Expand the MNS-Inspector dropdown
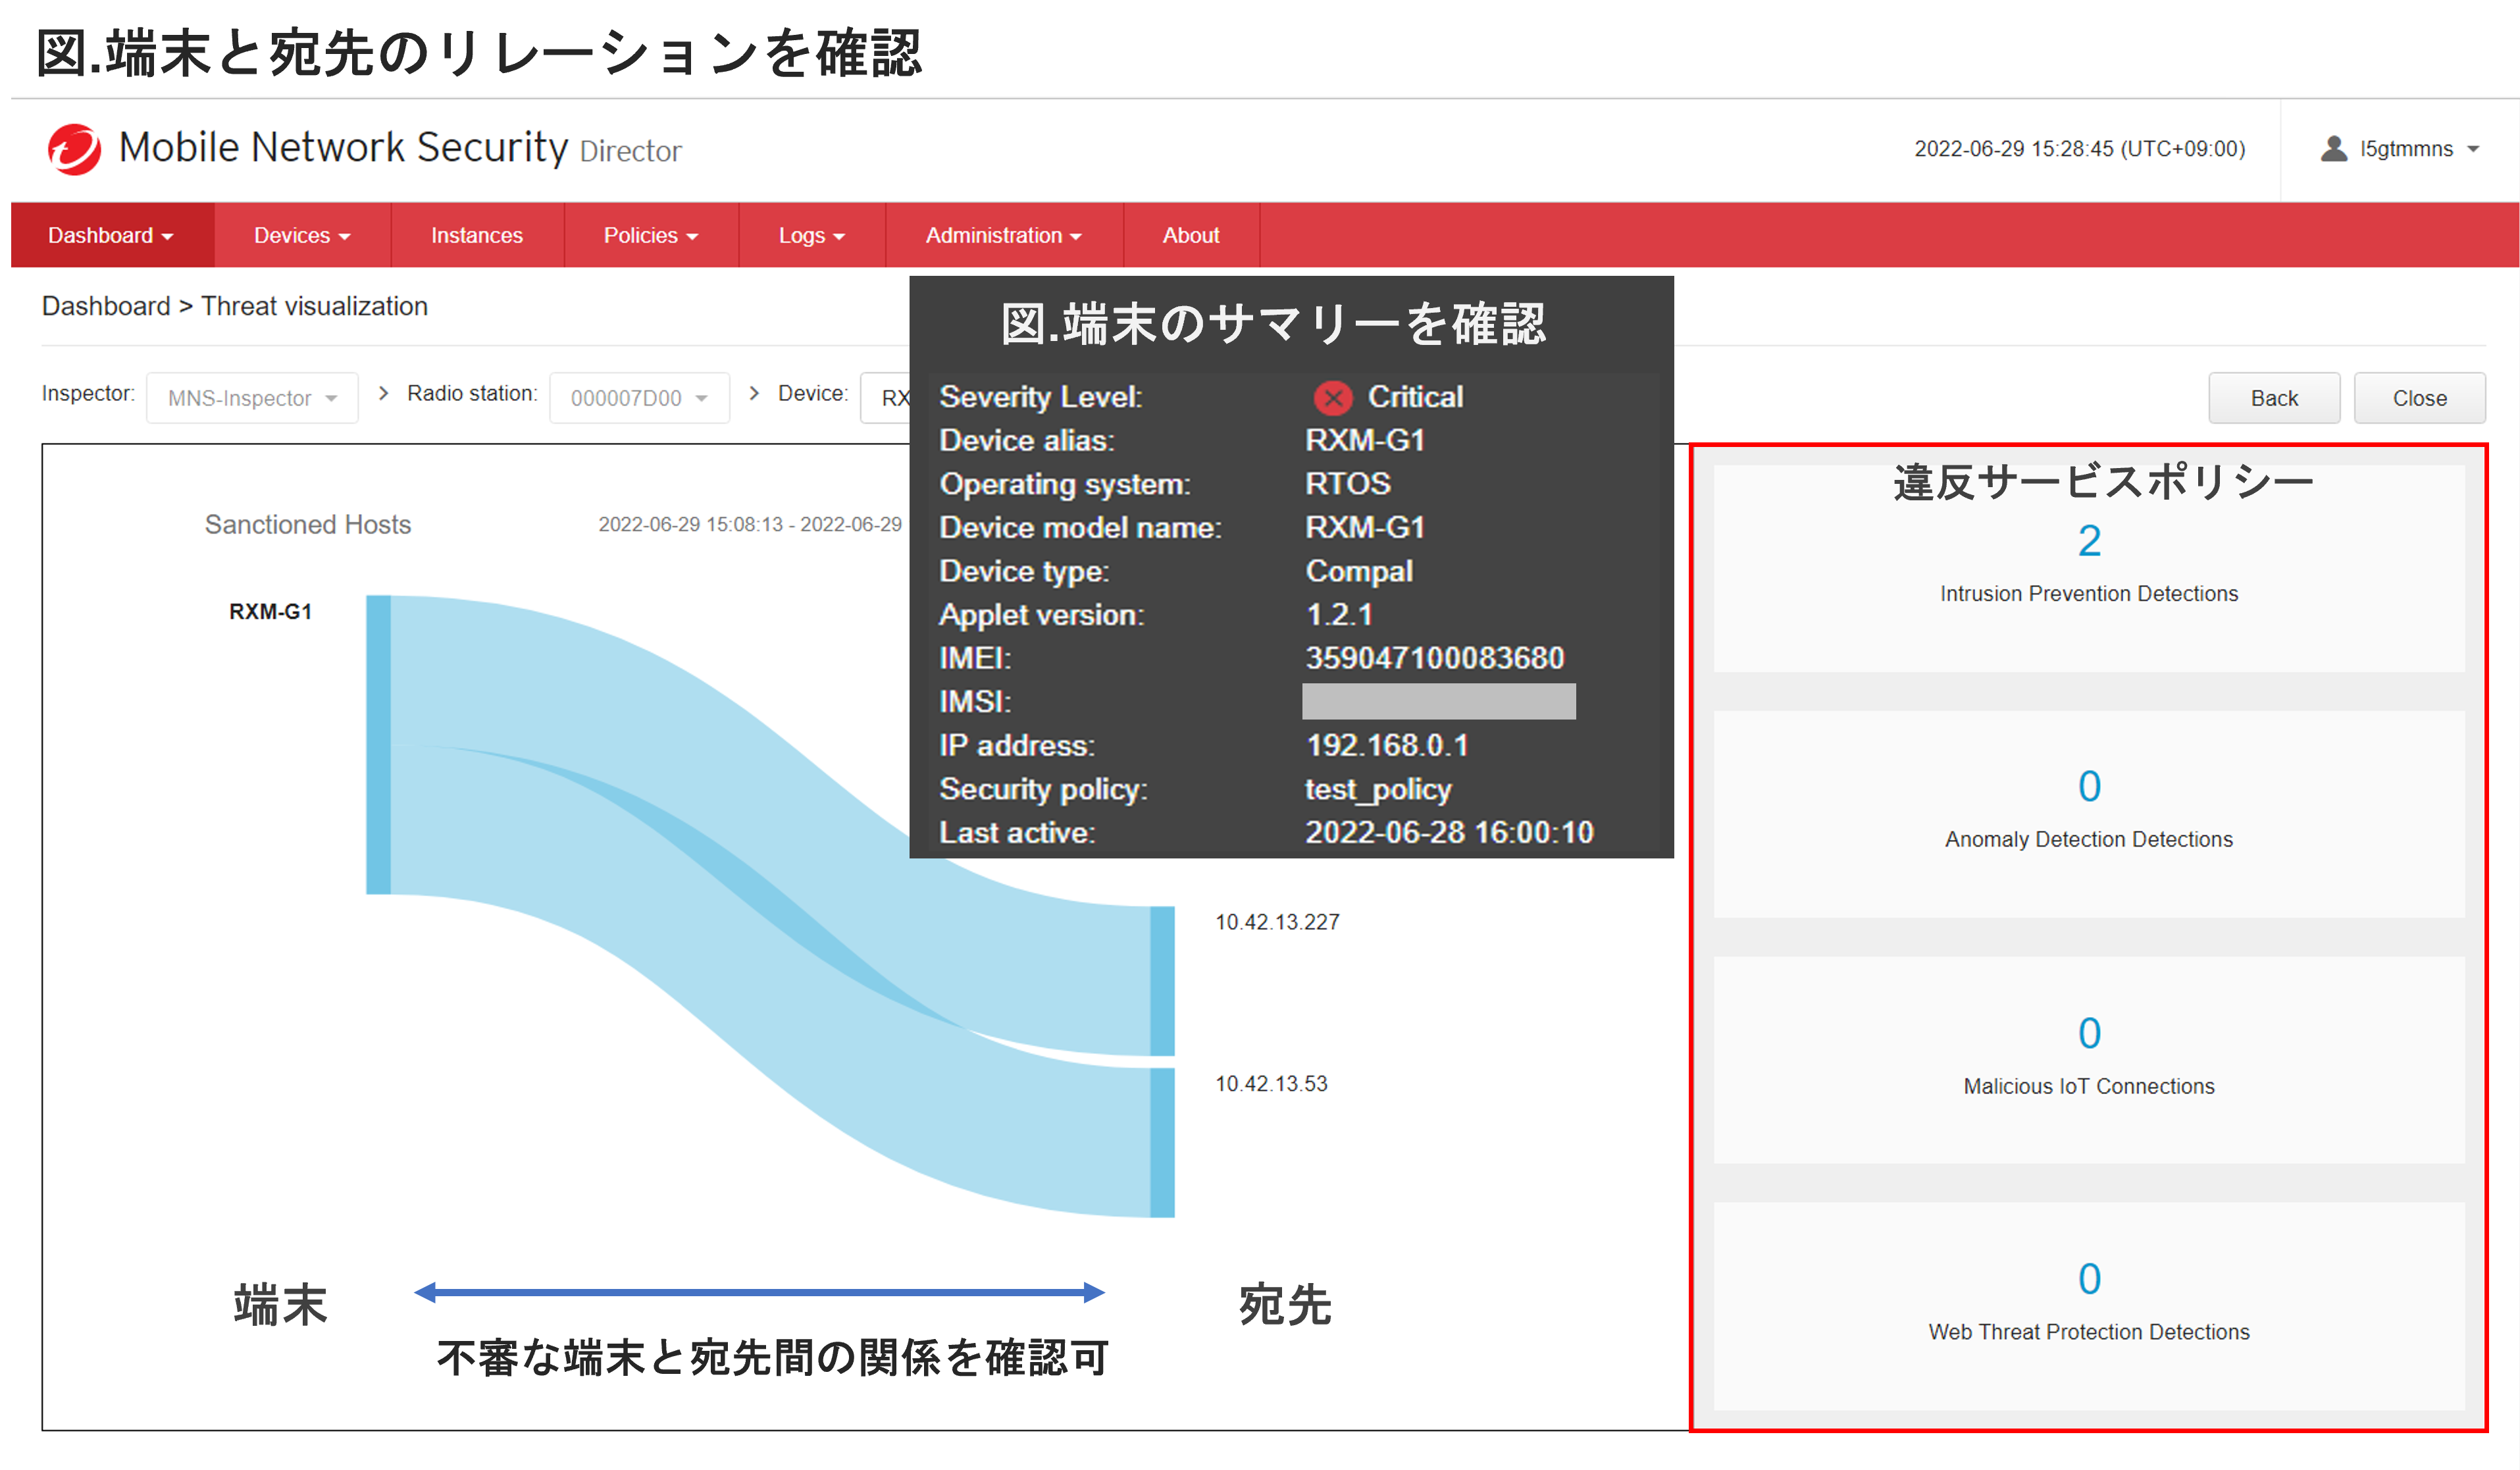Image resolution: width=2520 pixels, height=1470 pixels. (x=252, y=398)
